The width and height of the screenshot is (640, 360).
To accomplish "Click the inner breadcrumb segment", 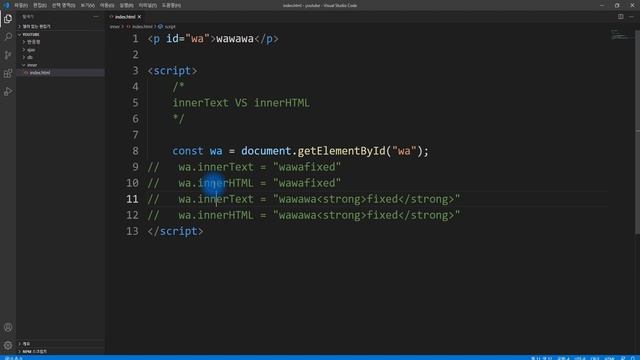I will 115,27.
